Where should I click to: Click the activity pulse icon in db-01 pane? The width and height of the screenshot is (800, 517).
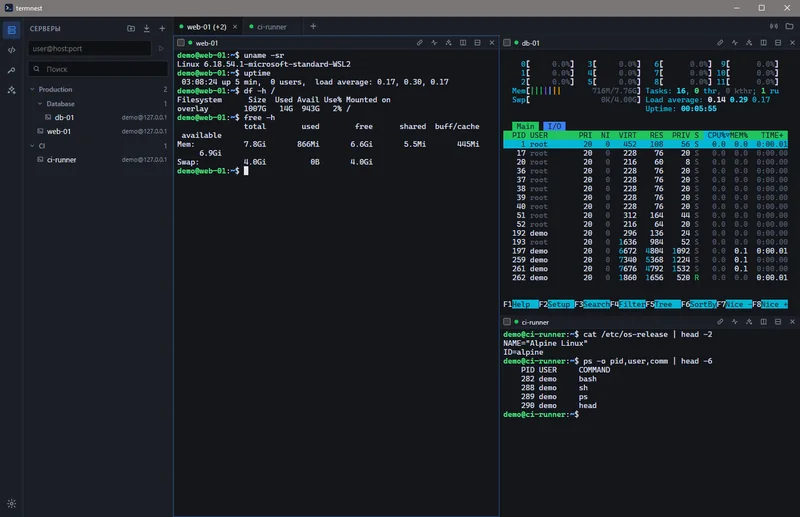click(x=735, y=43)
